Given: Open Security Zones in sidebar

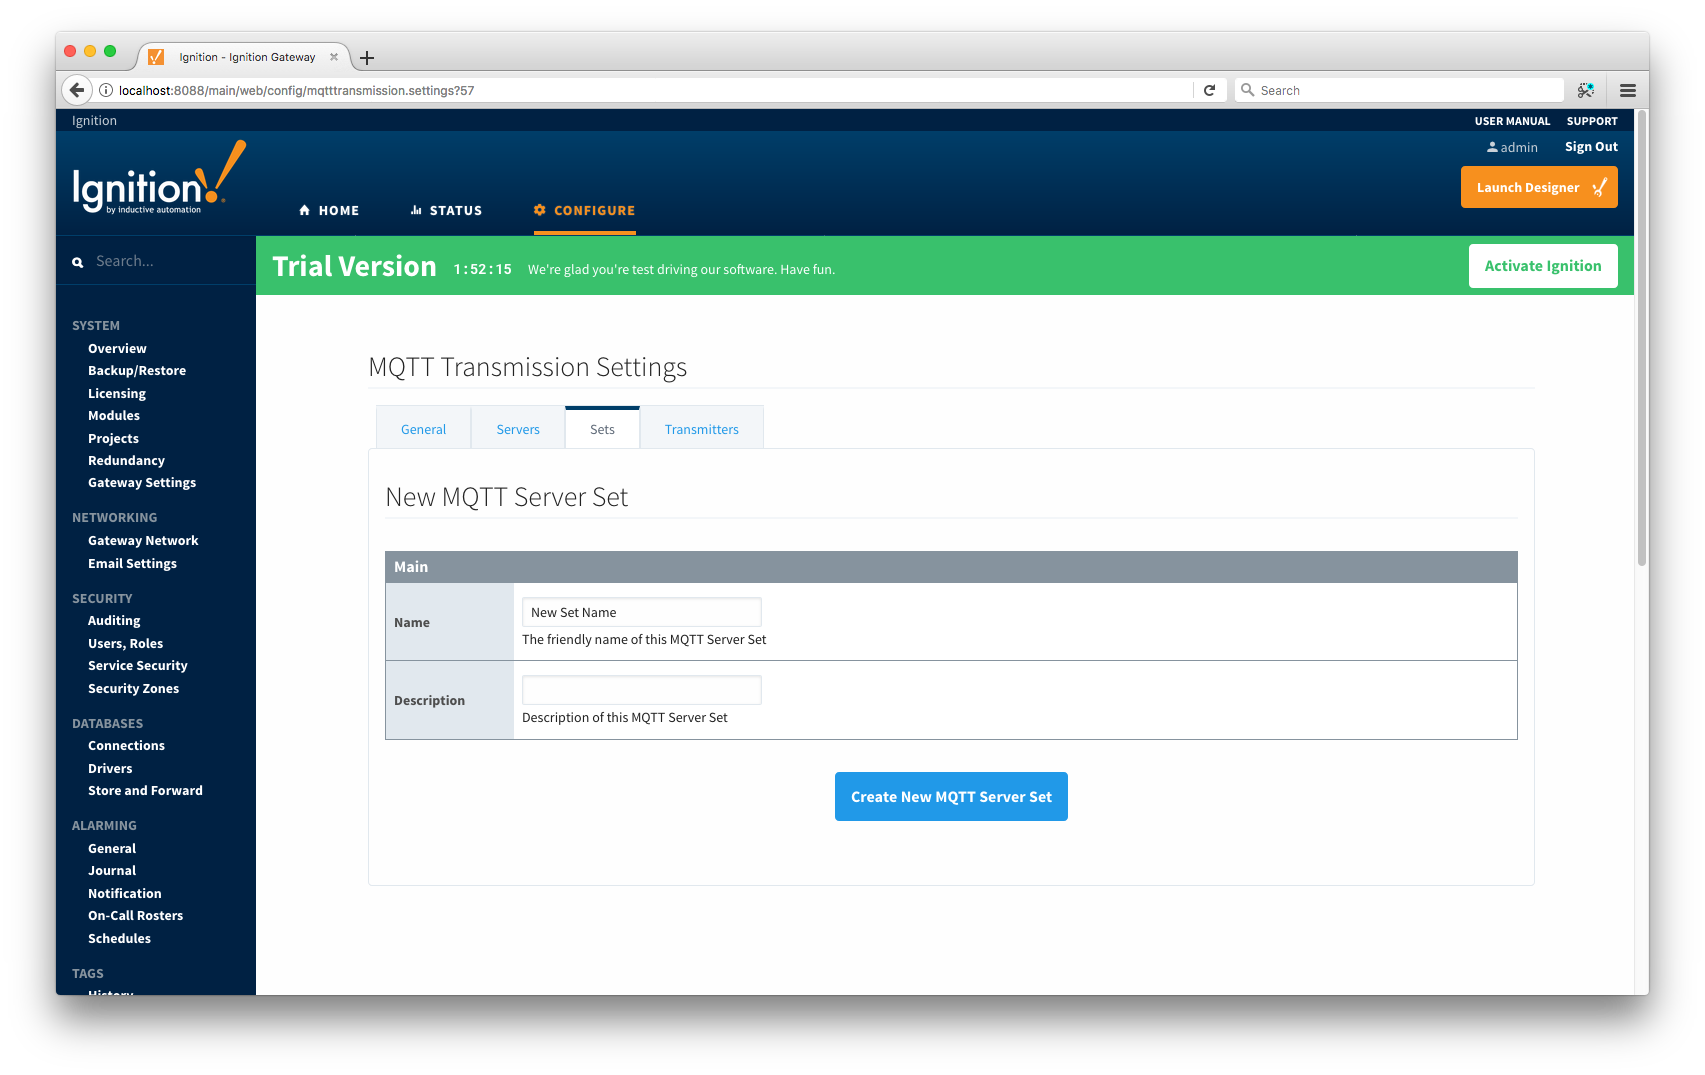Looking at the screenshot, I should (133, 688).
